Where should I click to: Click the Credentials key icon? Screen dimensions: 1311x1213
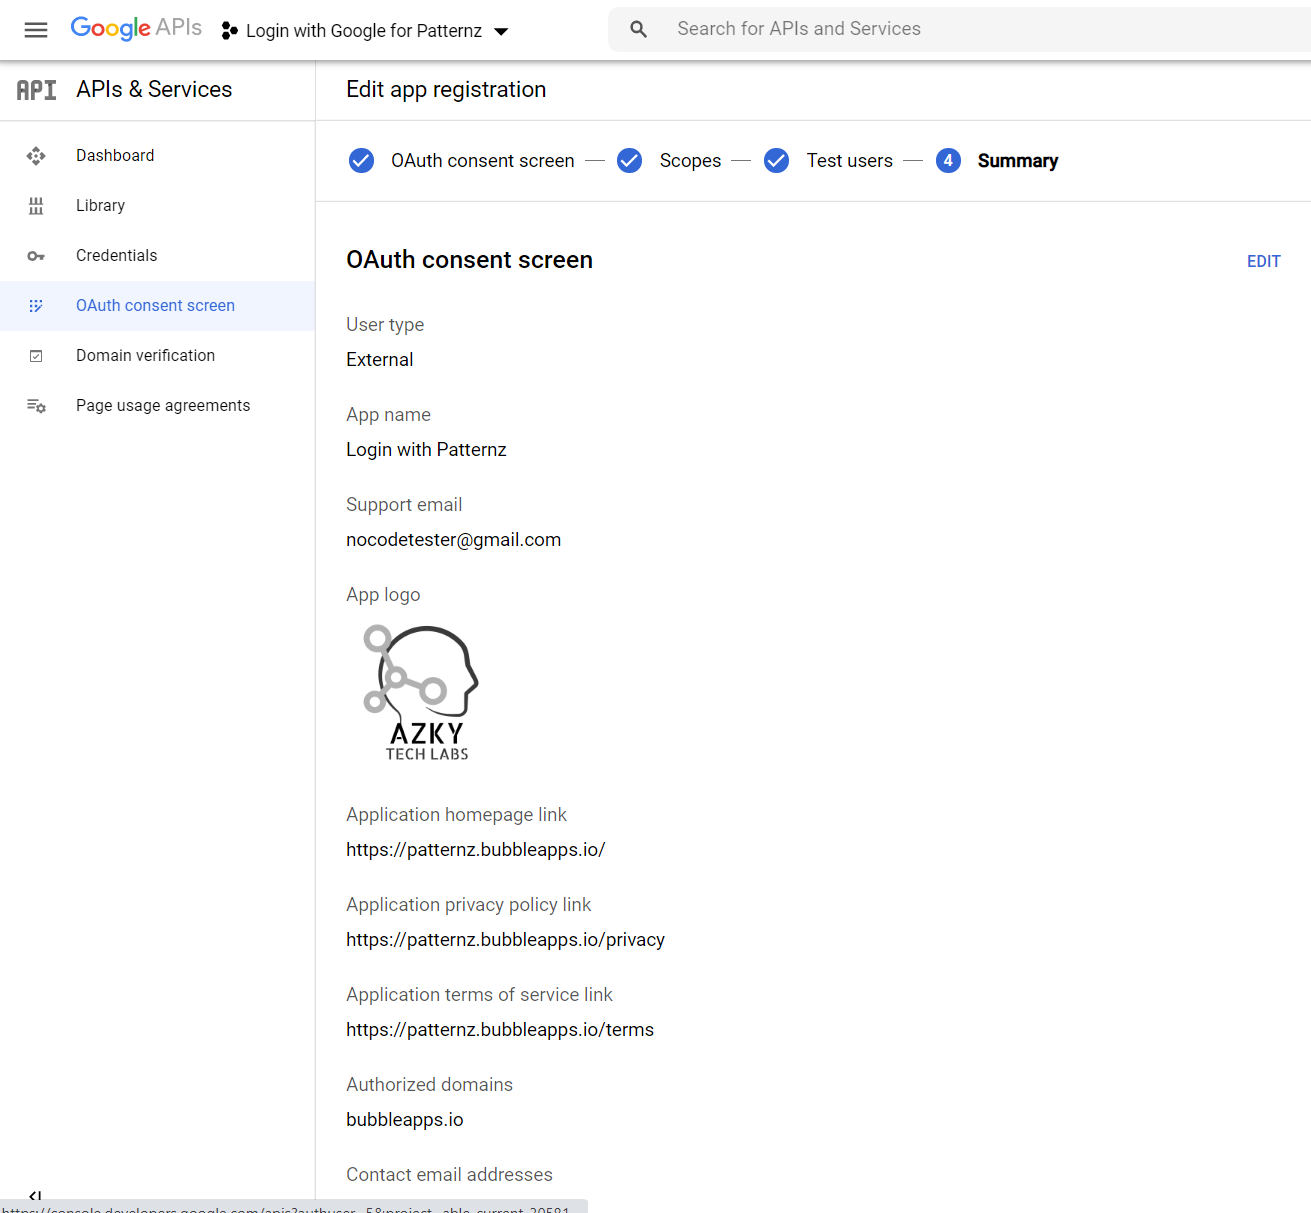(x=36, y=256)
